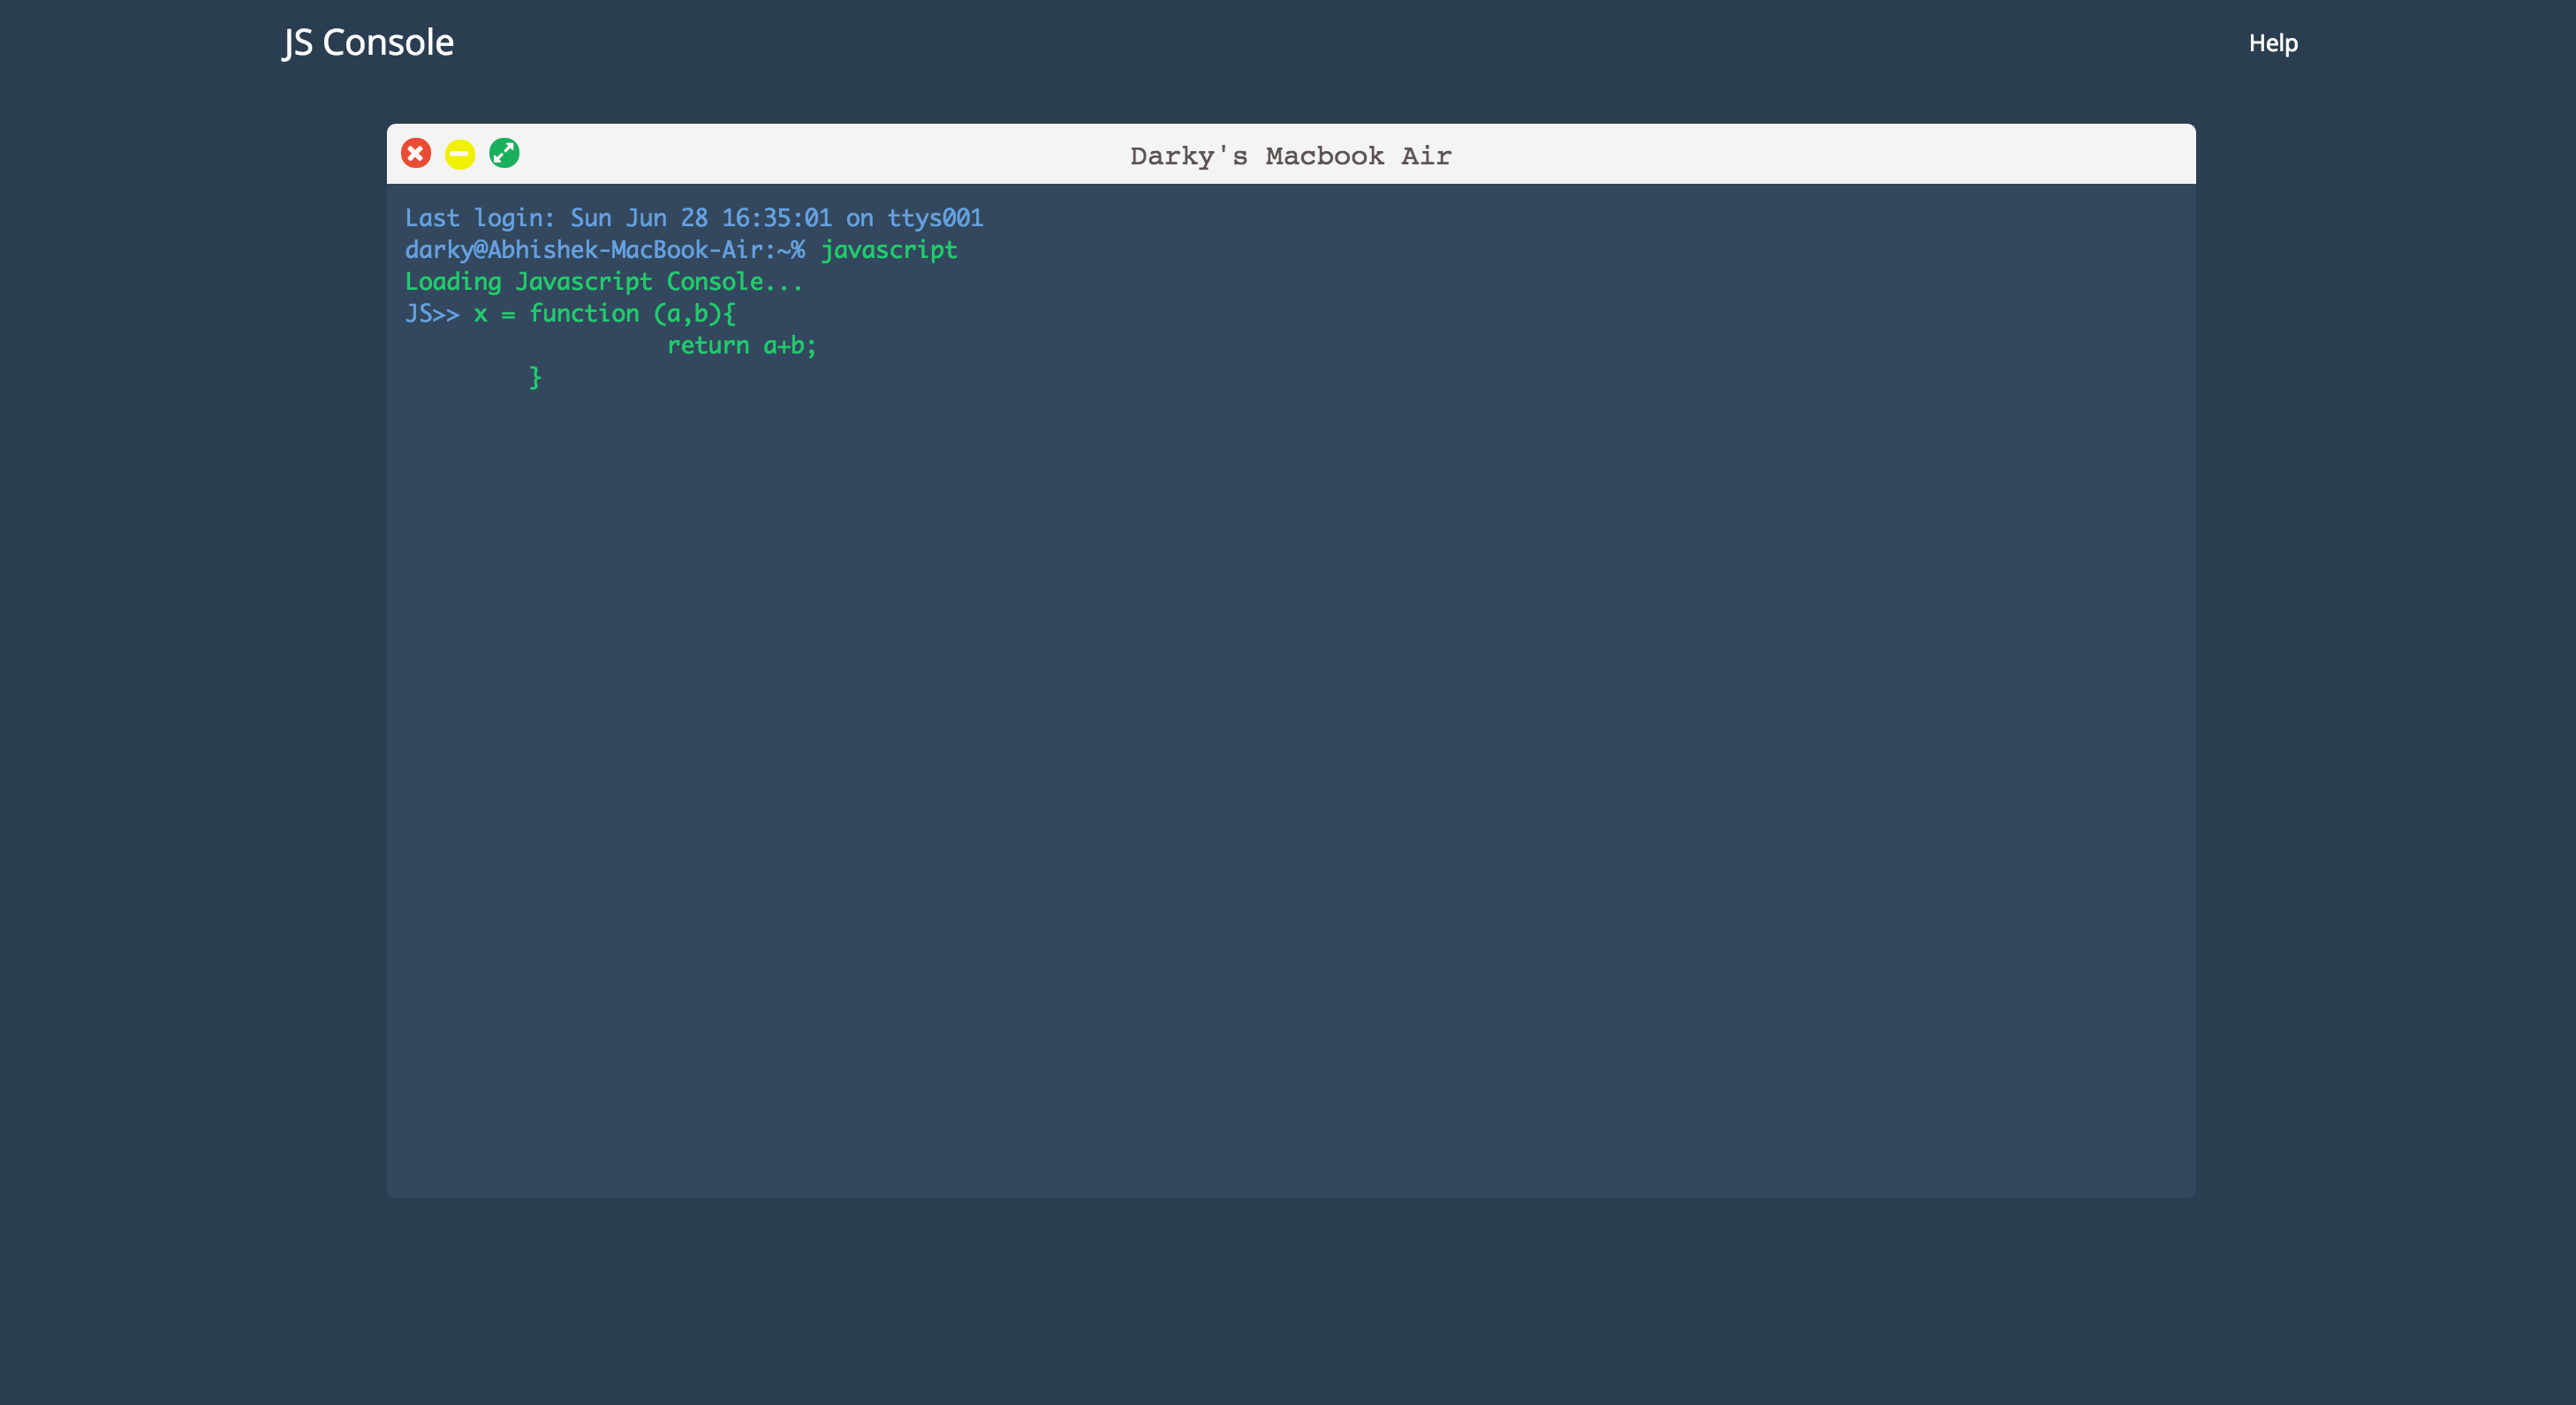The image size is (2576, 1405).
Task: Click the 16:35:01 timestamp text
Action: click(776, 218)
